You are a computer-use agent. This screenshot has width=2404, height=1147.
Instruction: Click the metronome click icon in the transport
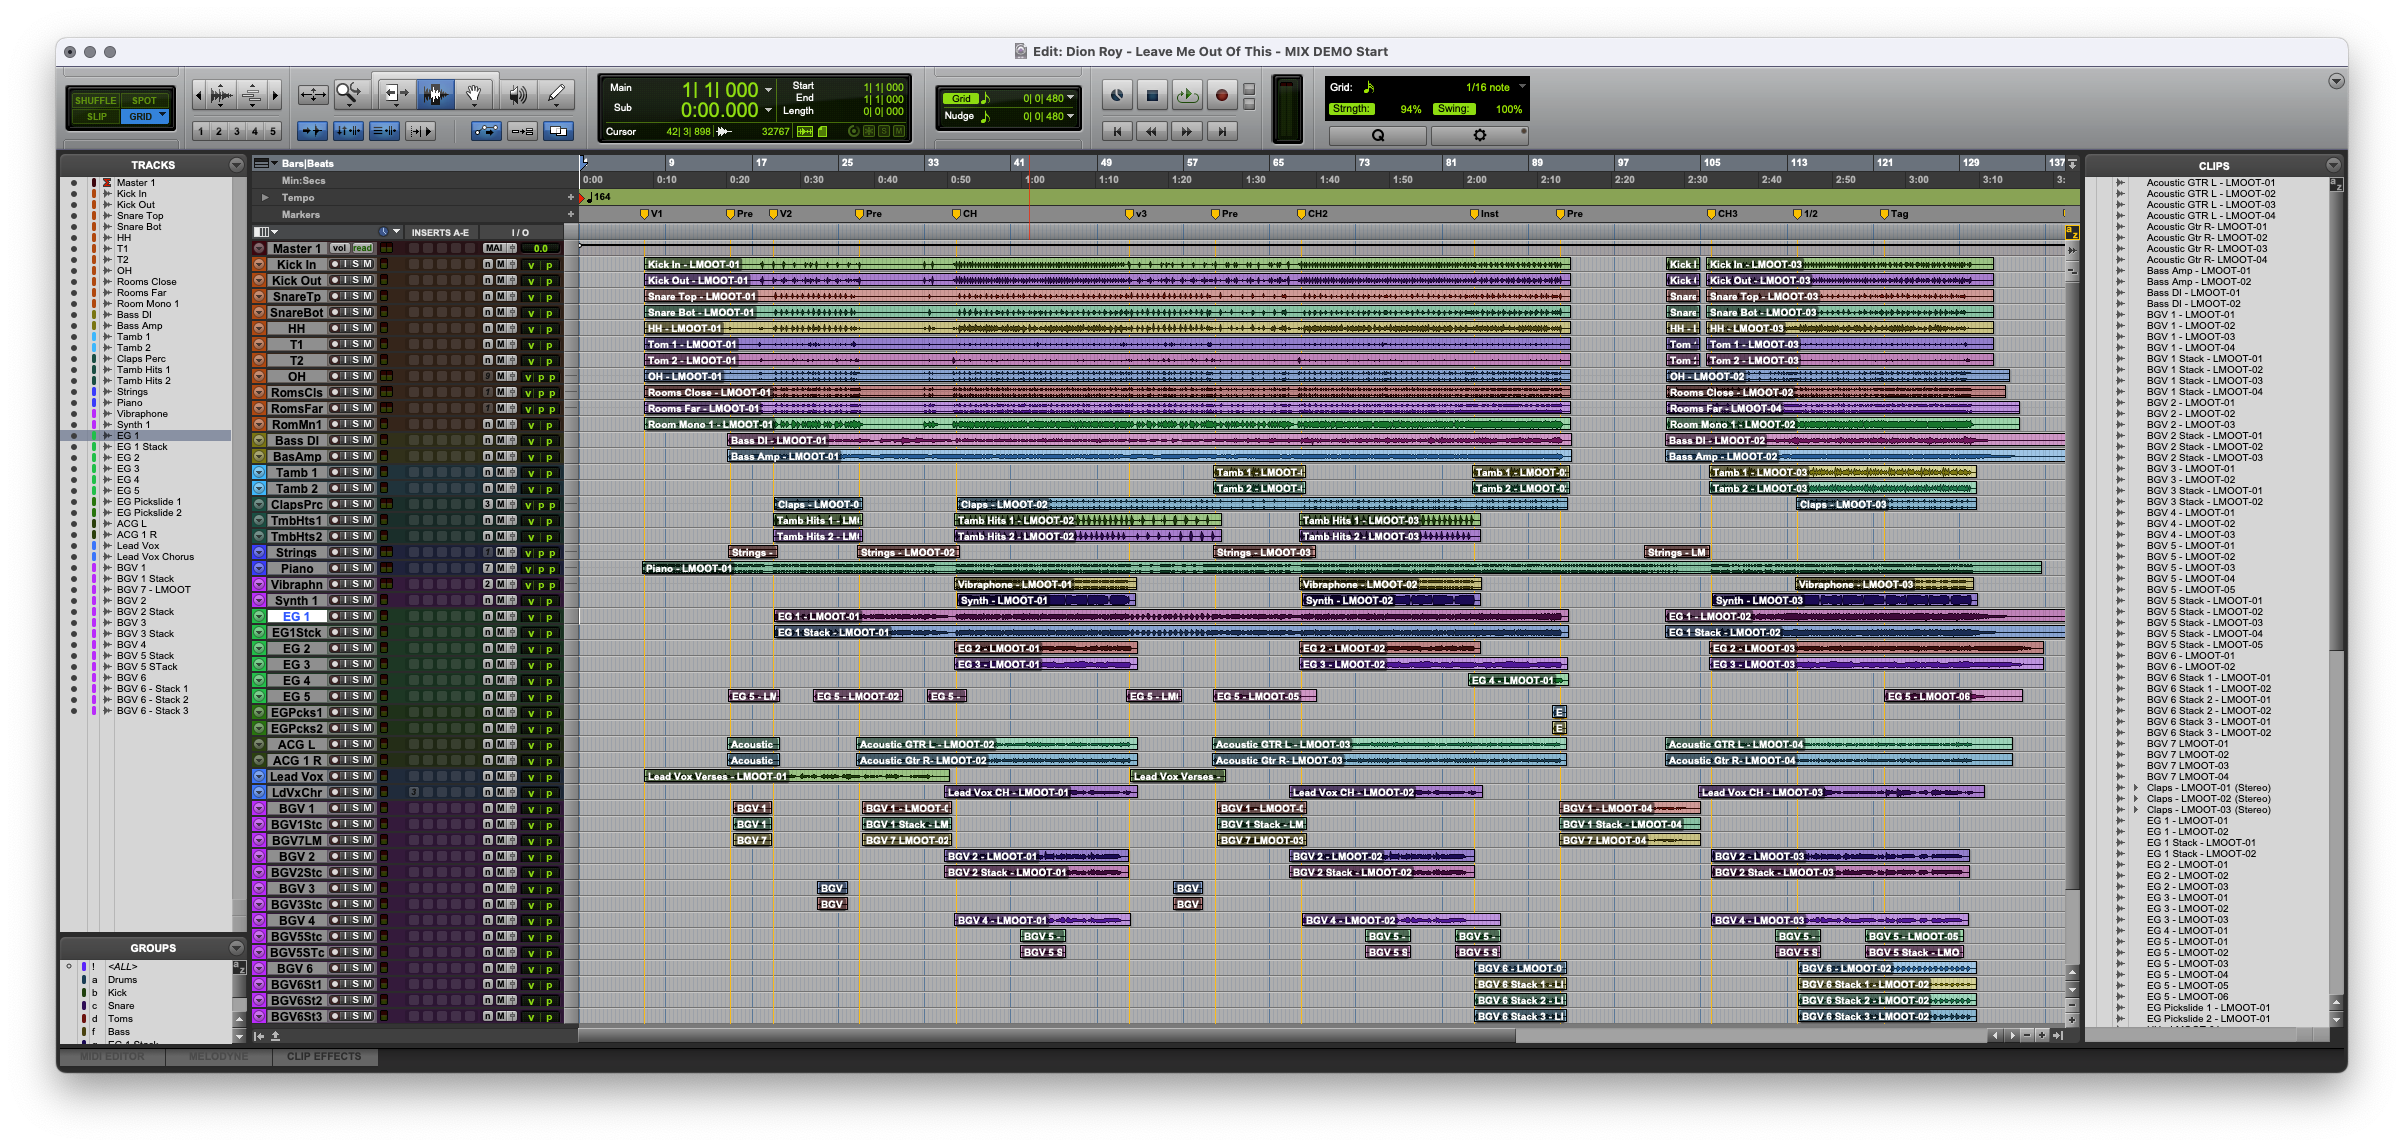click(1117, 96)
